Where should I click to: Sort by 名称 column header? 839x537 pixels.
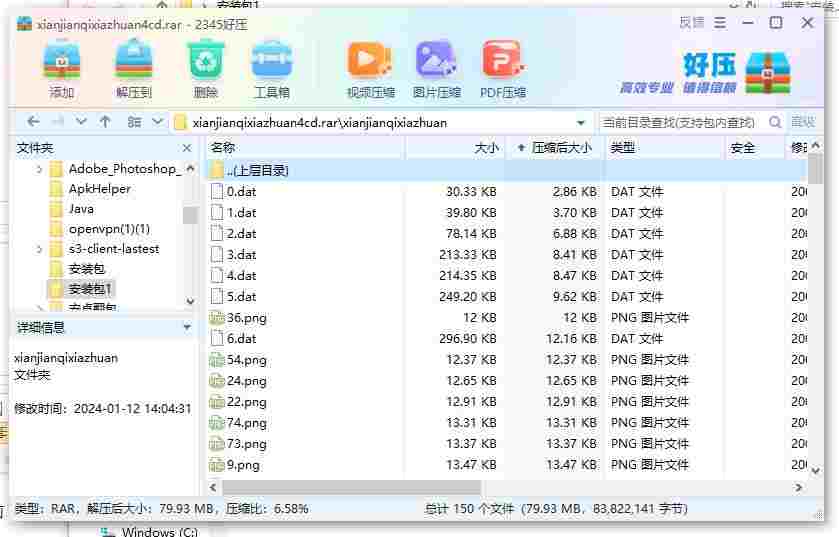click(x=306, y=148)
